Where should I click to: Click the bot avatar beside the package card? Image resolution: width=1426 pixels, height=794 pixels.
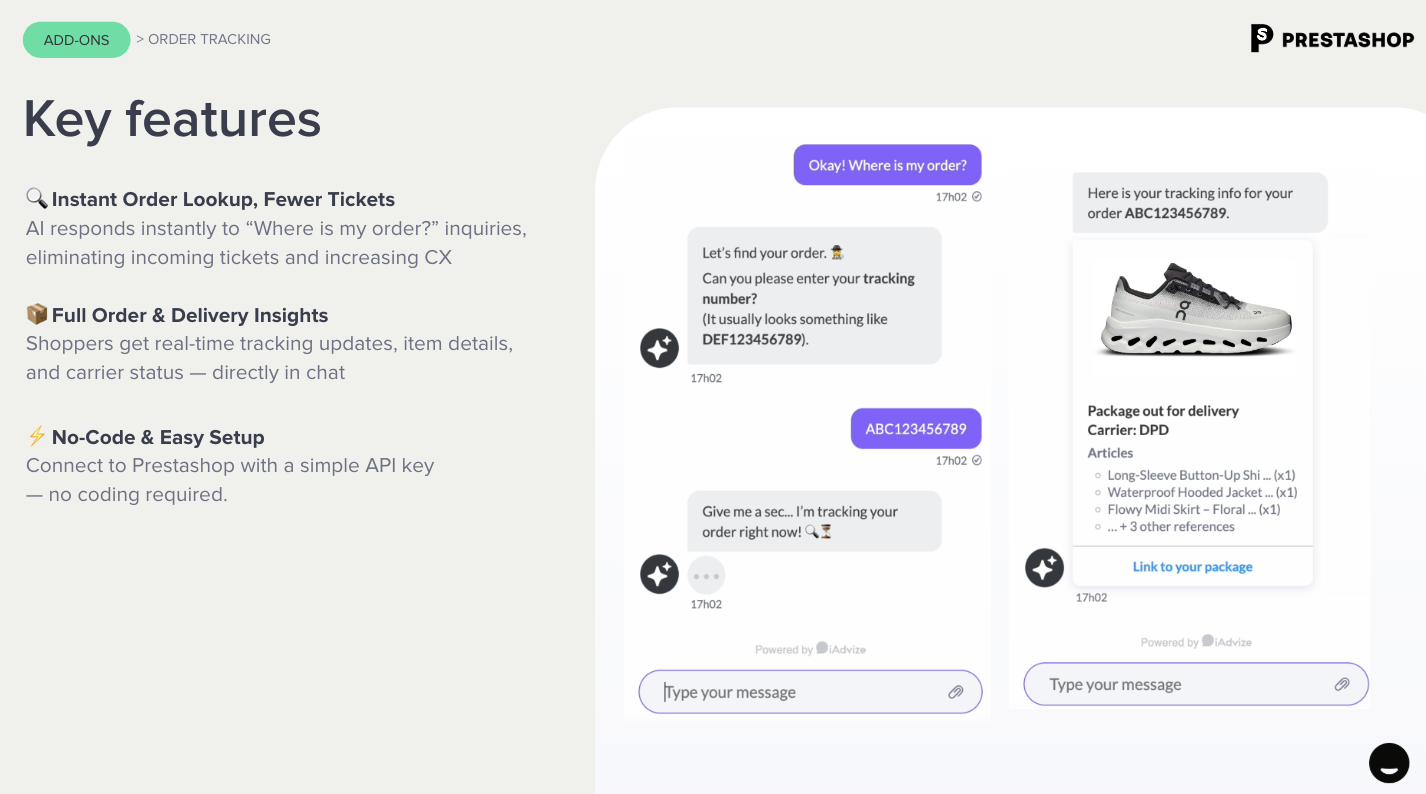point(1044,568)
